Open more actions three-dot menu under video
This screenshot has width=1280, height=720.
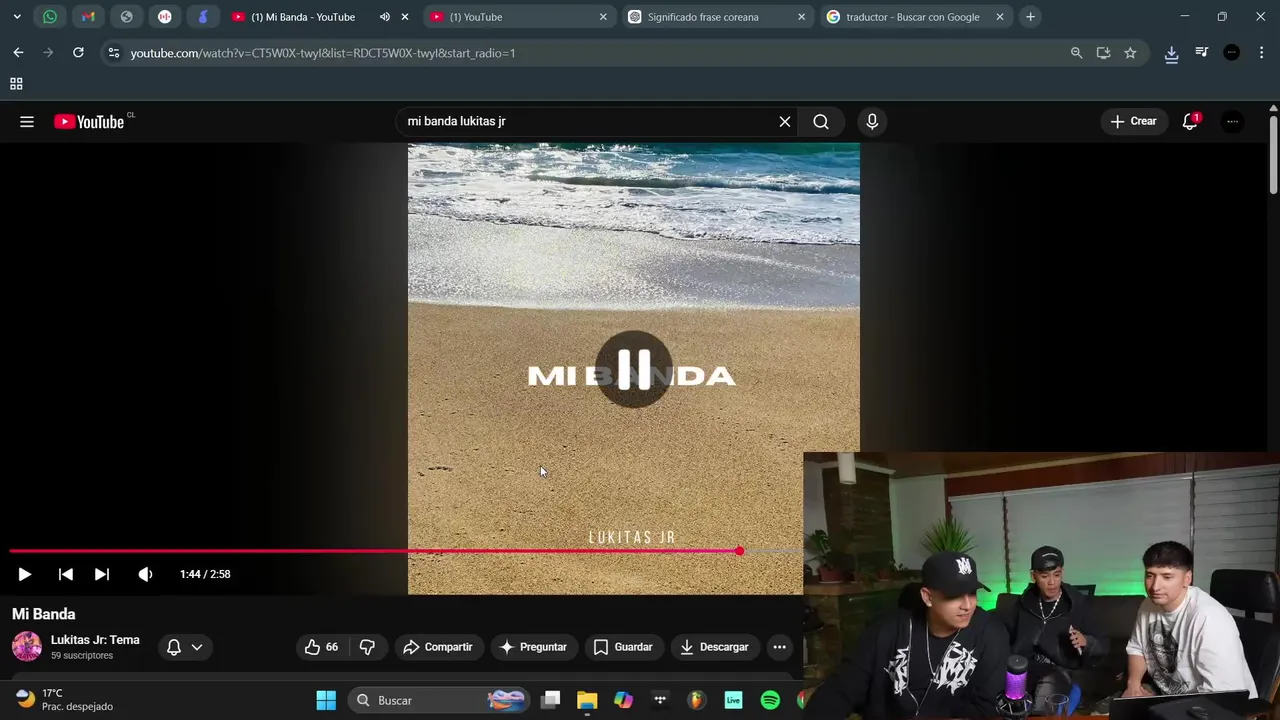point(779,647)
